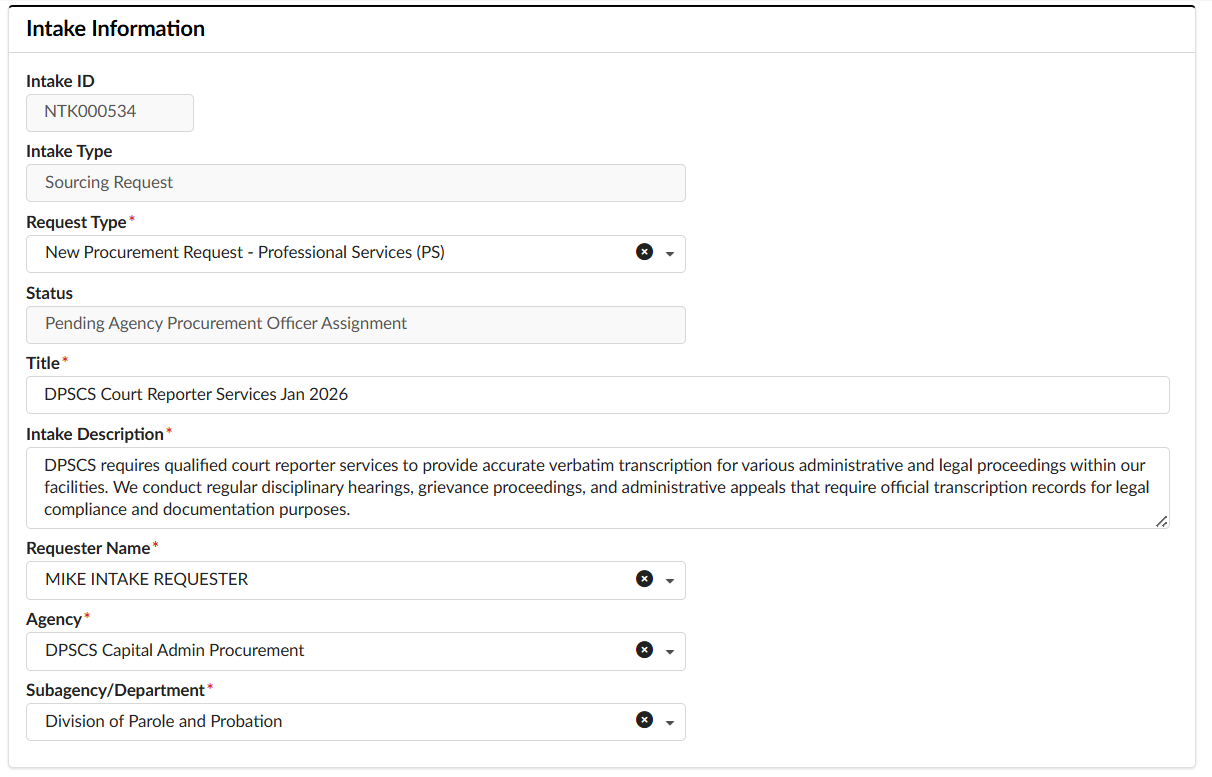Click the clear icon on the Professional Services request
Image resolution: width=1212 pixels, height=777 pixels.
pos(644,252)
